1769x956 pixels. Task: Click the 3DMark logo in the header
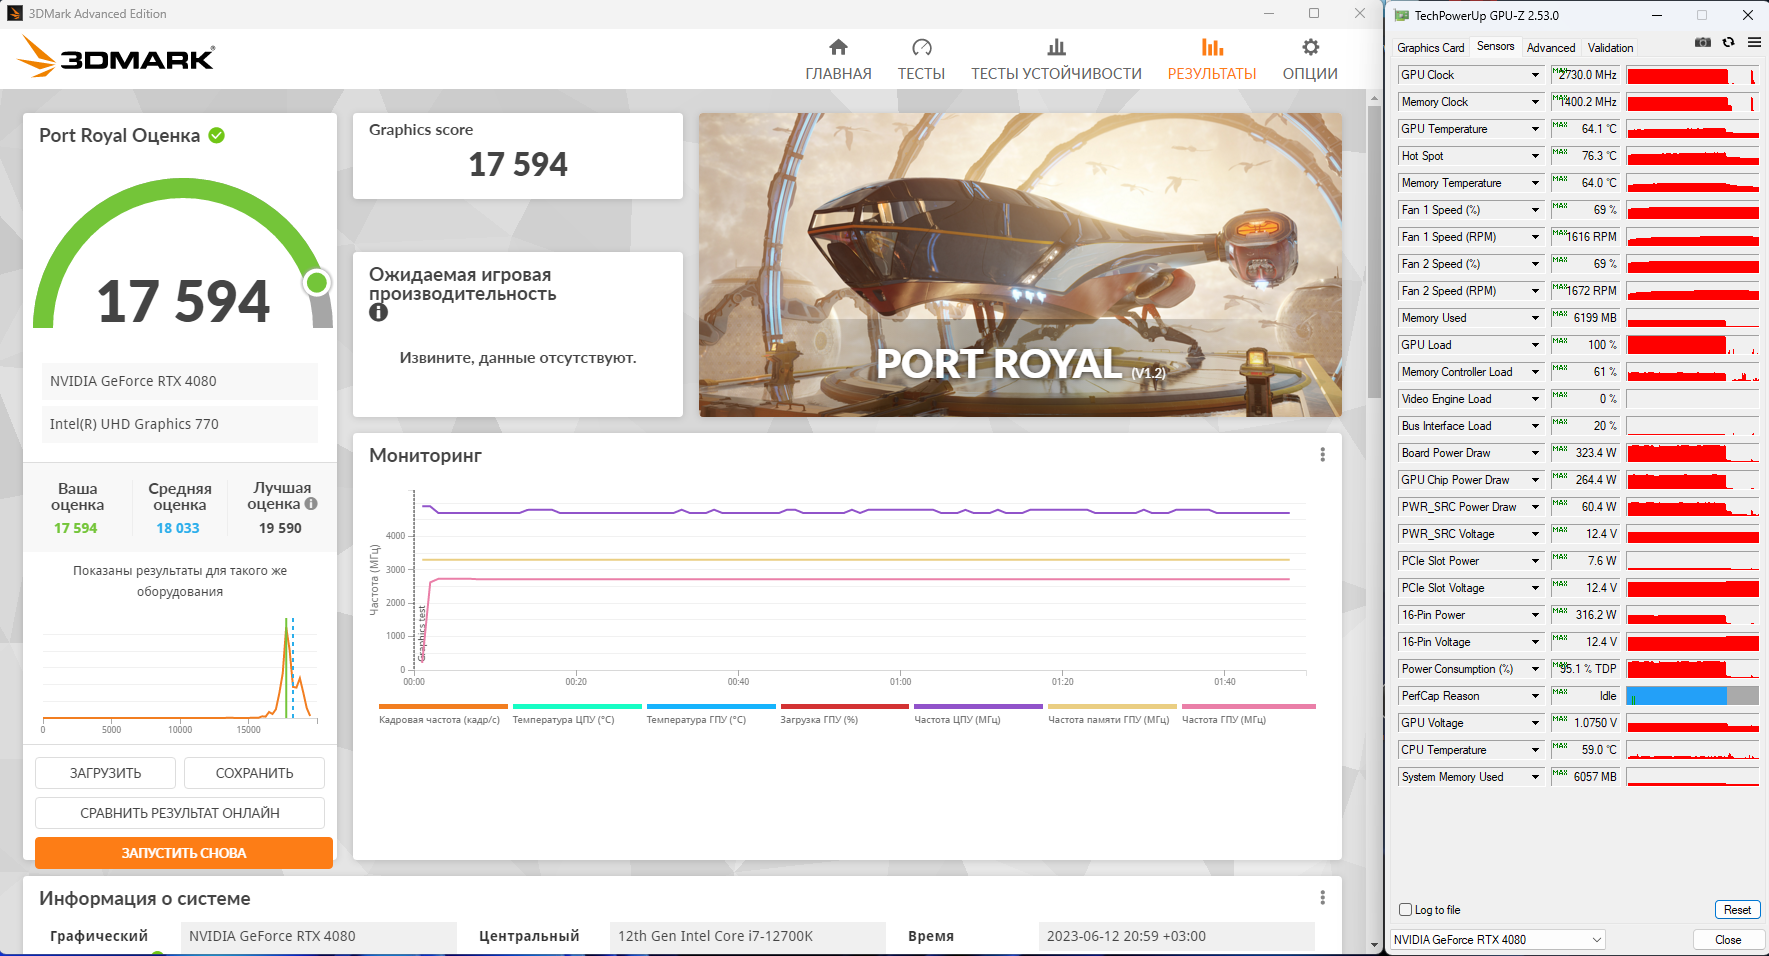pyautogui.click(x=116, y=58)
